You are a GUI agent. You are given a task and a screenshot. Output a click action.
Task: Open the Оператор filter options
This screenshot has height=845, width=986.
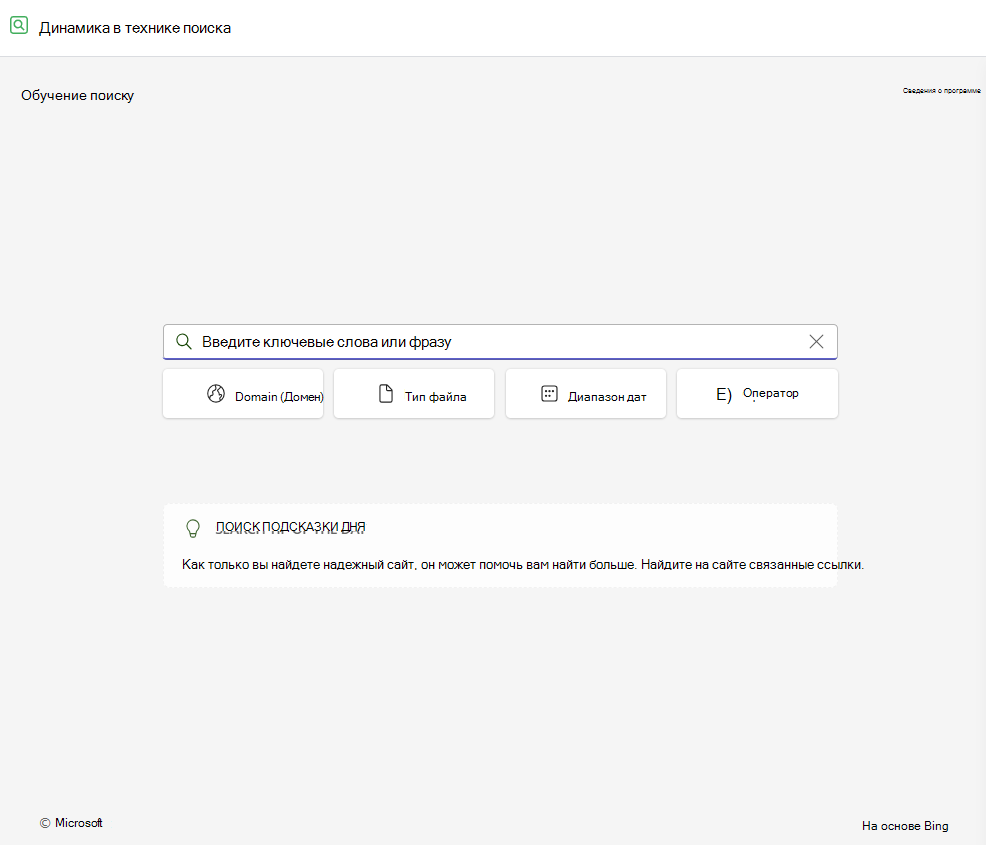click(757, 394)
